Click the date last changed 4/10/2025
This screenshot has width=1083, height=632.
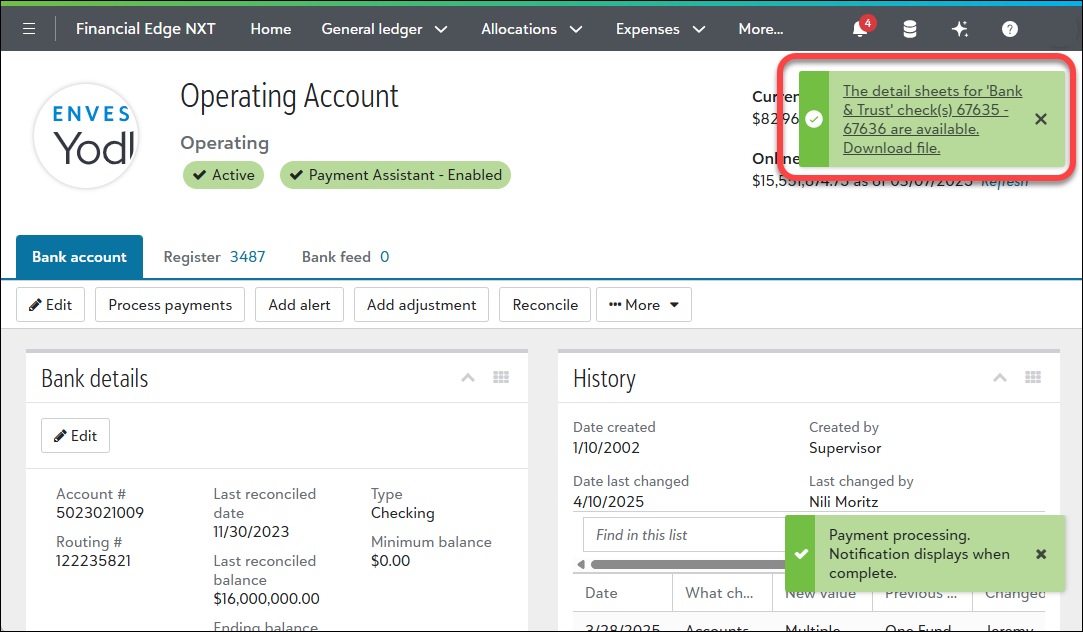pos(608,501)
